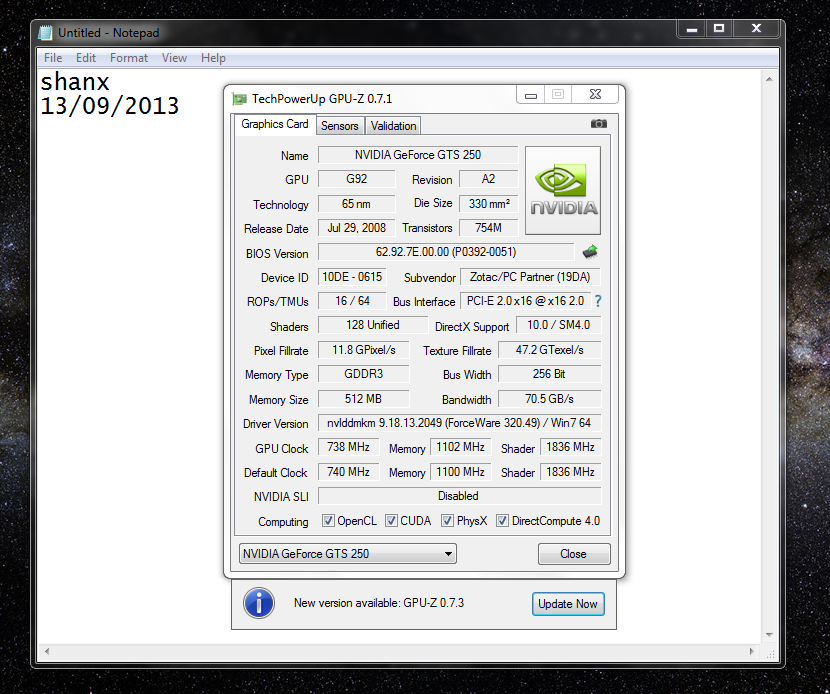The height and width of the screenshot is (694, 830).
Task: Click the text shanx in Notepad
Action: (x=75, y=82)
